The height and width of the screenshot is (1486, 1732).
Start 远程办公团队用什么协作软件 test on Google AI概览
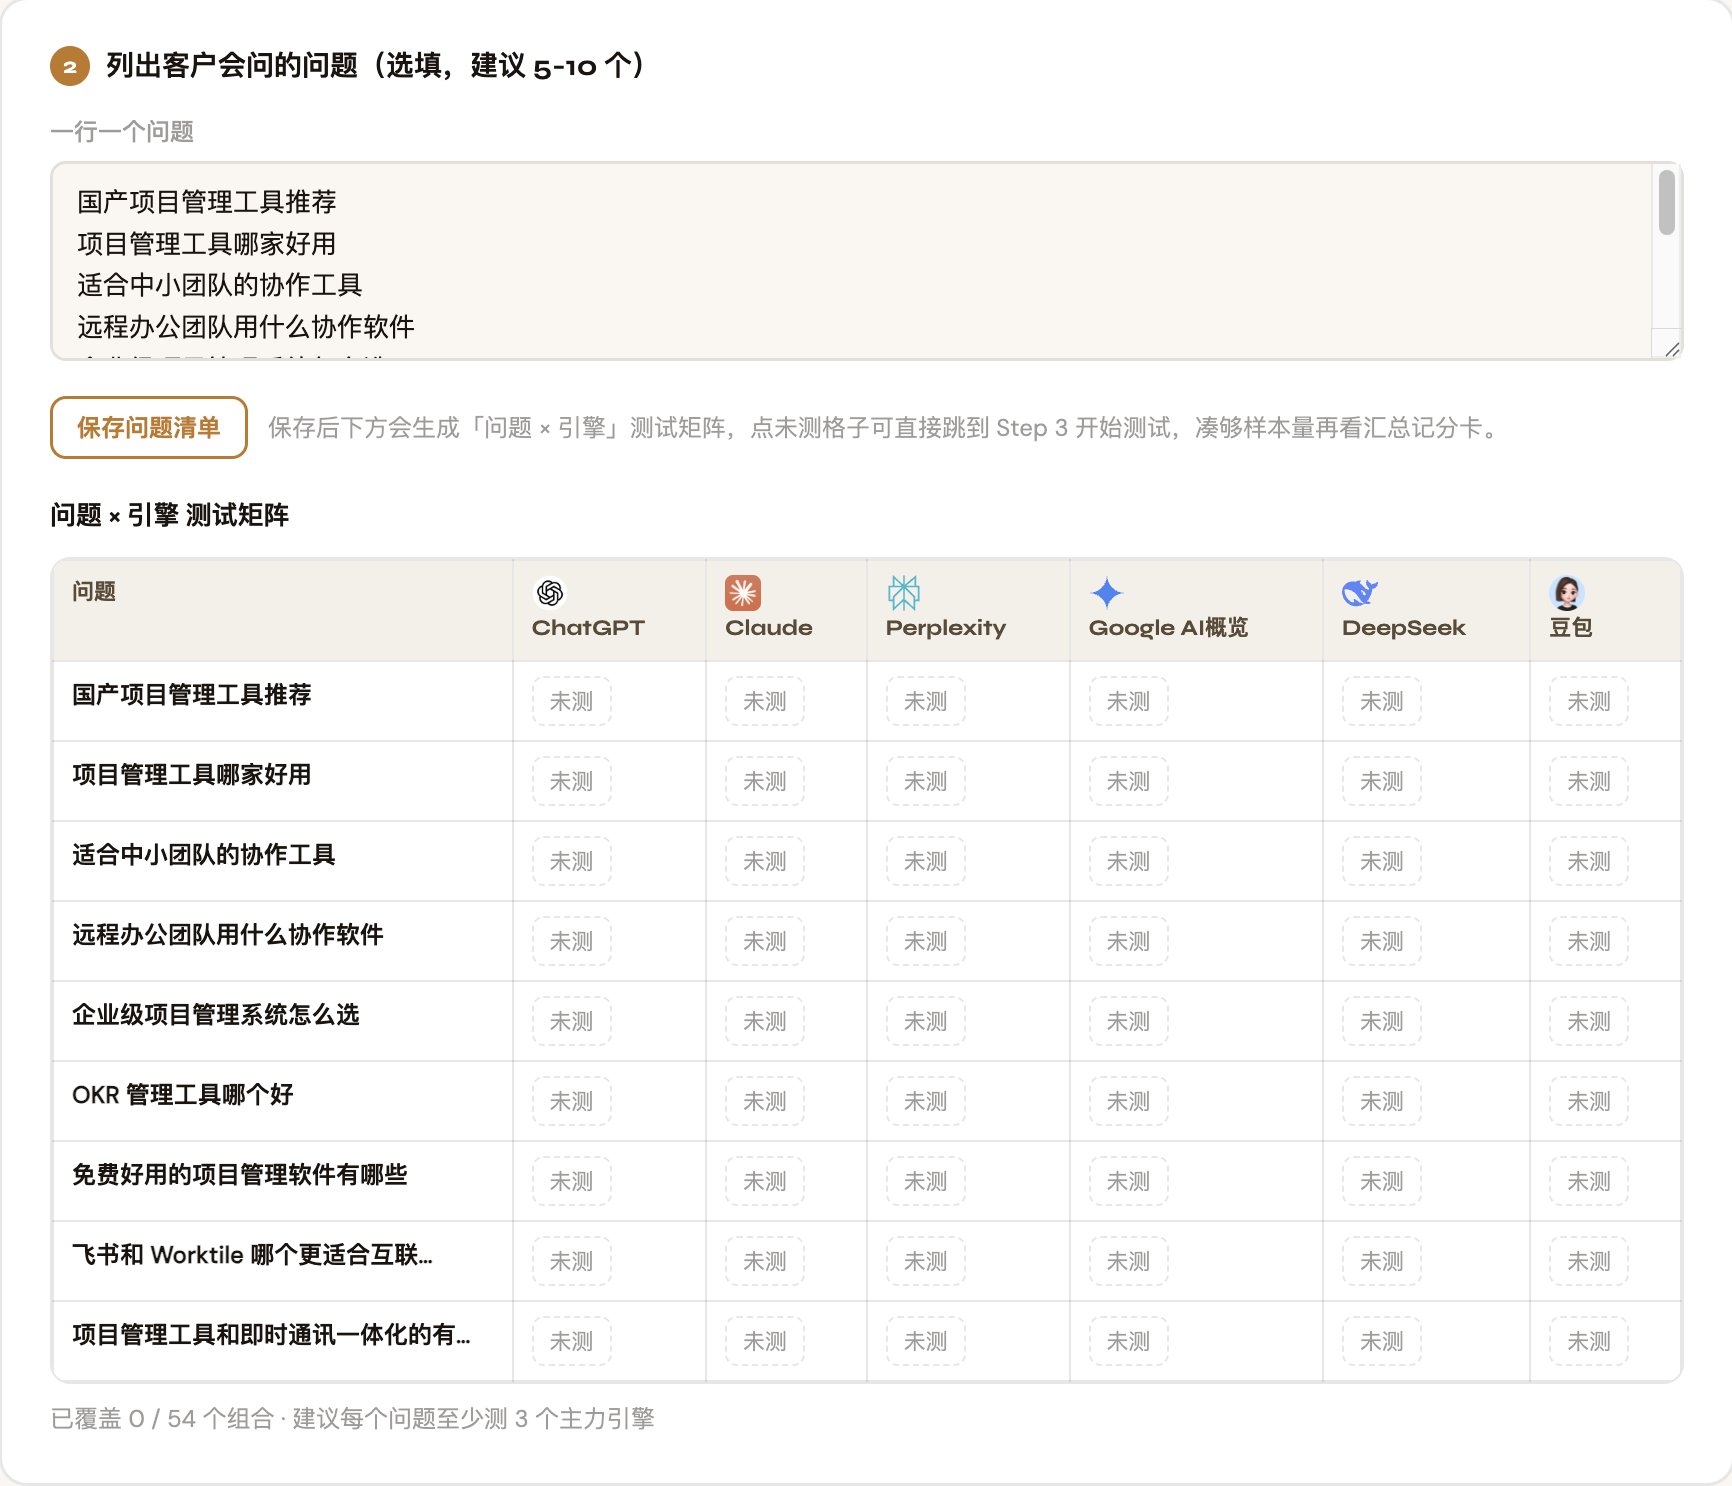[x=1129, y=941]
